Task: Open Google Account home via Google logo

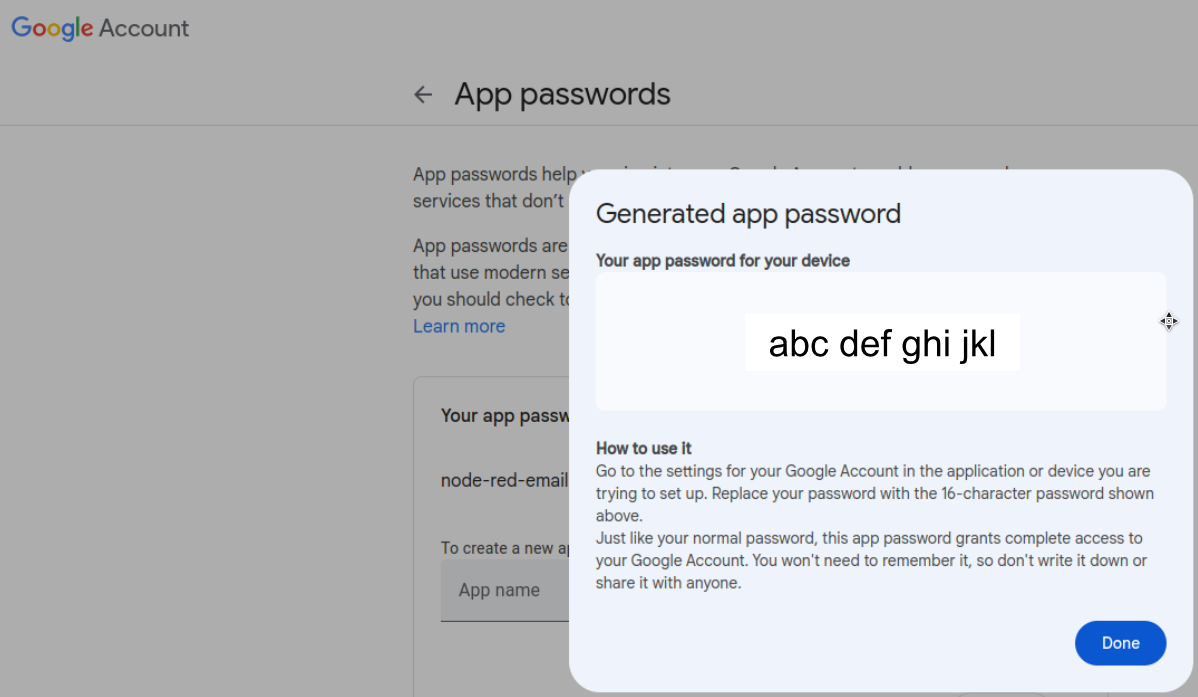Action: coord(52,28)
